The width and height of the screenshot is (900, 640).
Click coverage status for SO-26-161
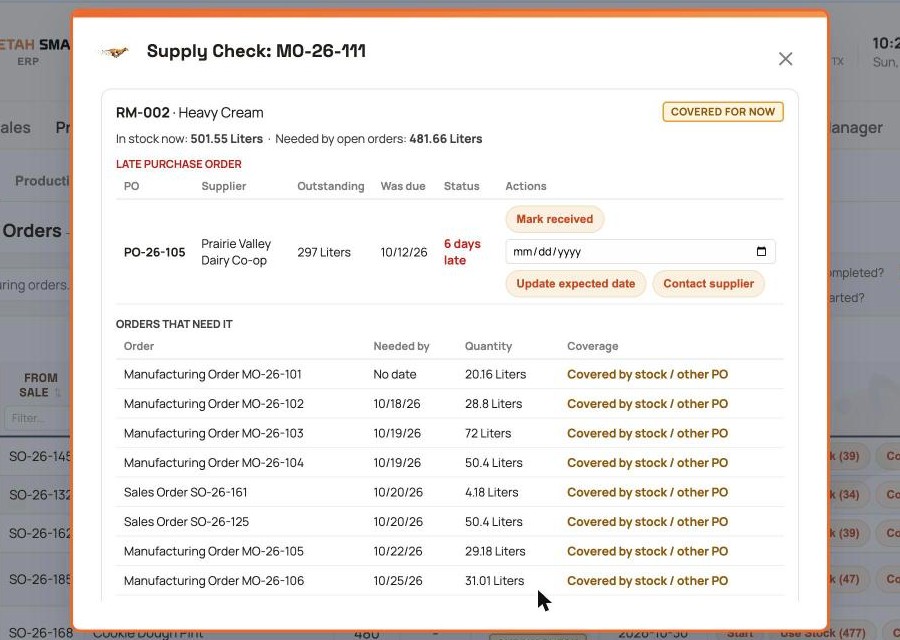647,492
